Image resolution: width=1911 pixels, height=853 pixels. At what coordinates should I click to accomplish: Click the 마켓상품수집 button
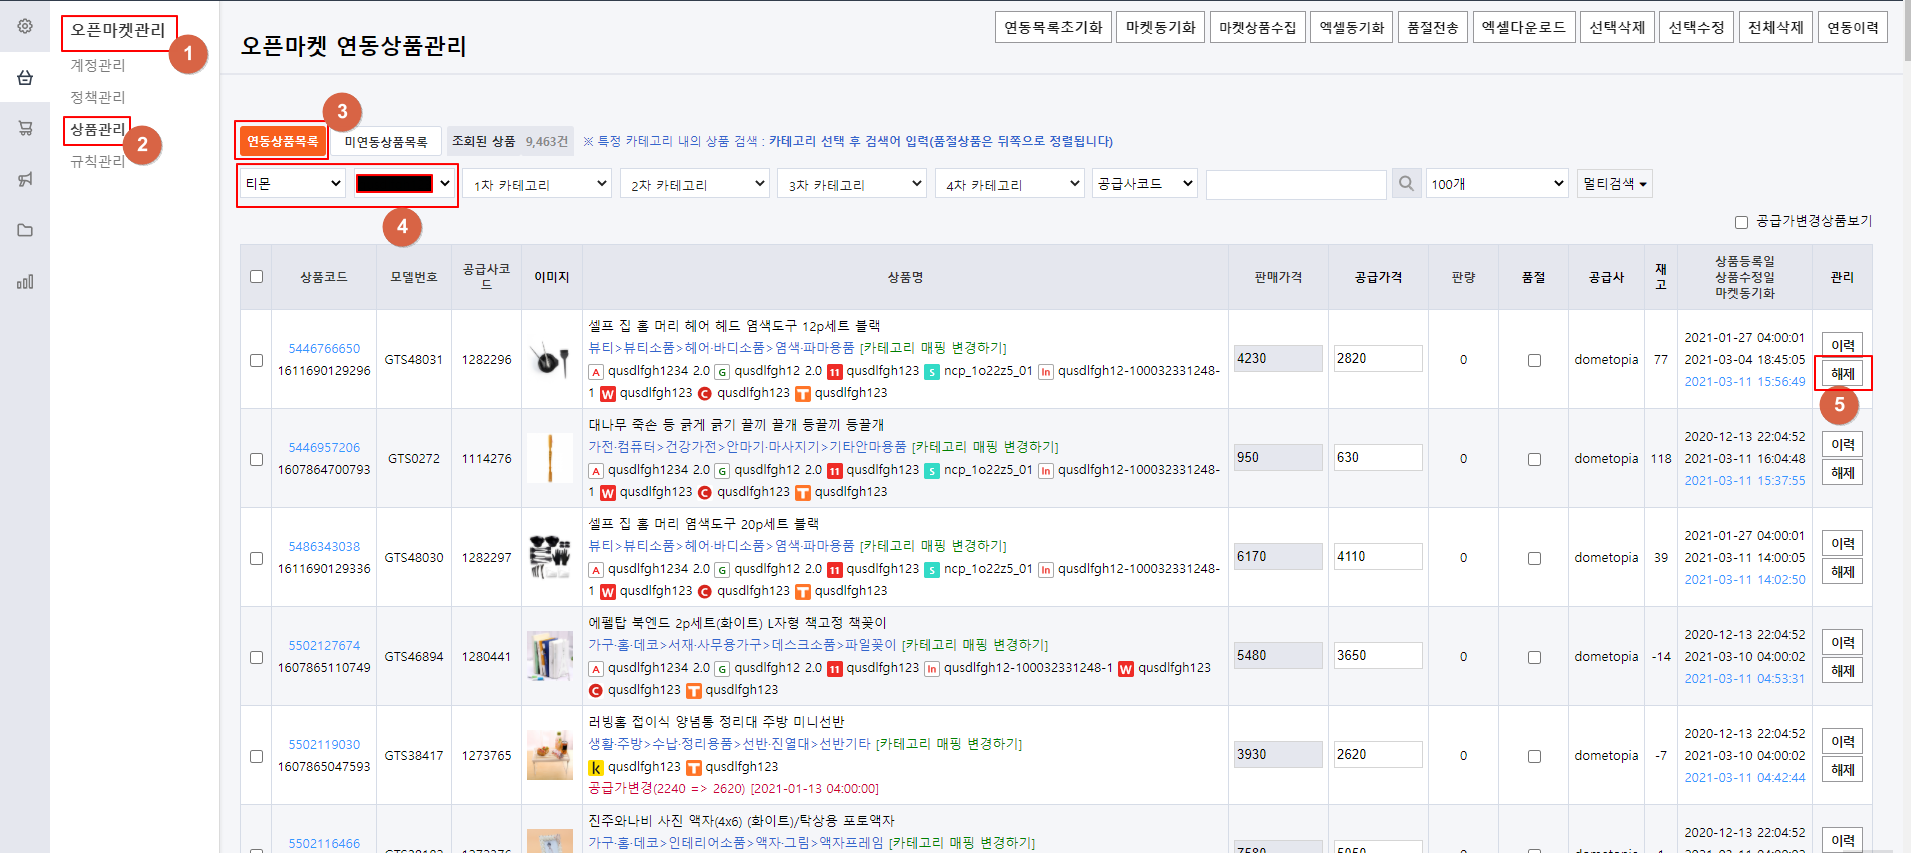click(x=1257, y=27)
